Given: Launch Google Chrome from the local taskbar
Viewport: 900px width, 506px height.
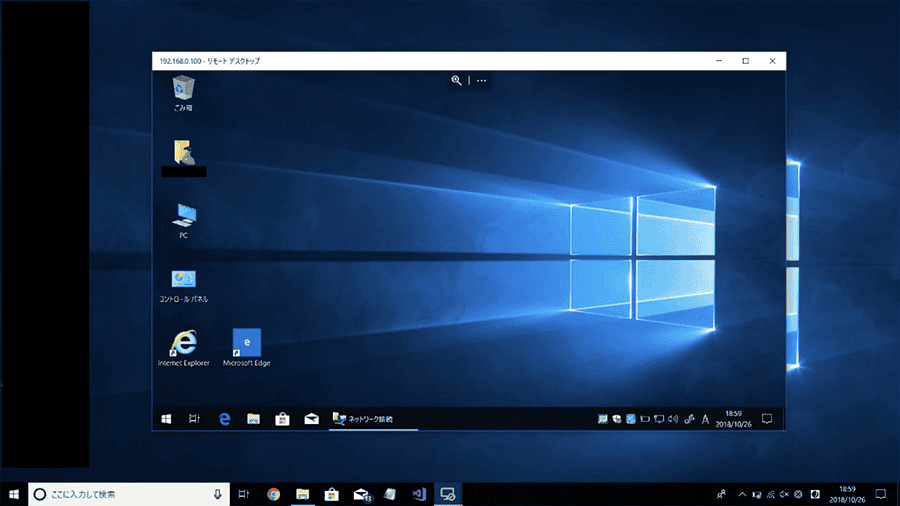Looking at the screenshot, I should (274, 494).
